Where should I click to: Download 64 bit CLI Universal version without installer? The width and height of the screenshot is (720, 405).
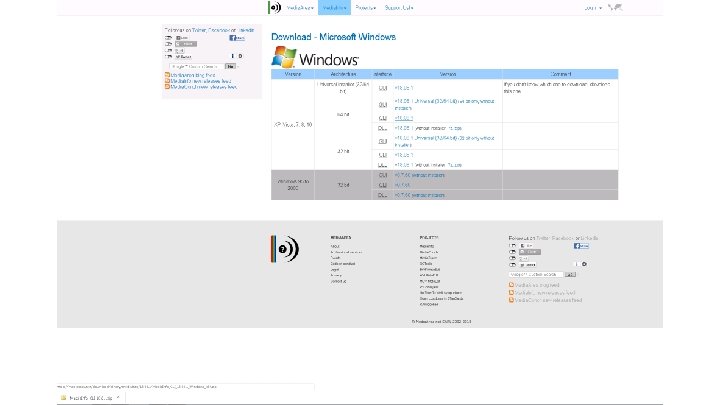pyautogui.click(x=444, y=104)
